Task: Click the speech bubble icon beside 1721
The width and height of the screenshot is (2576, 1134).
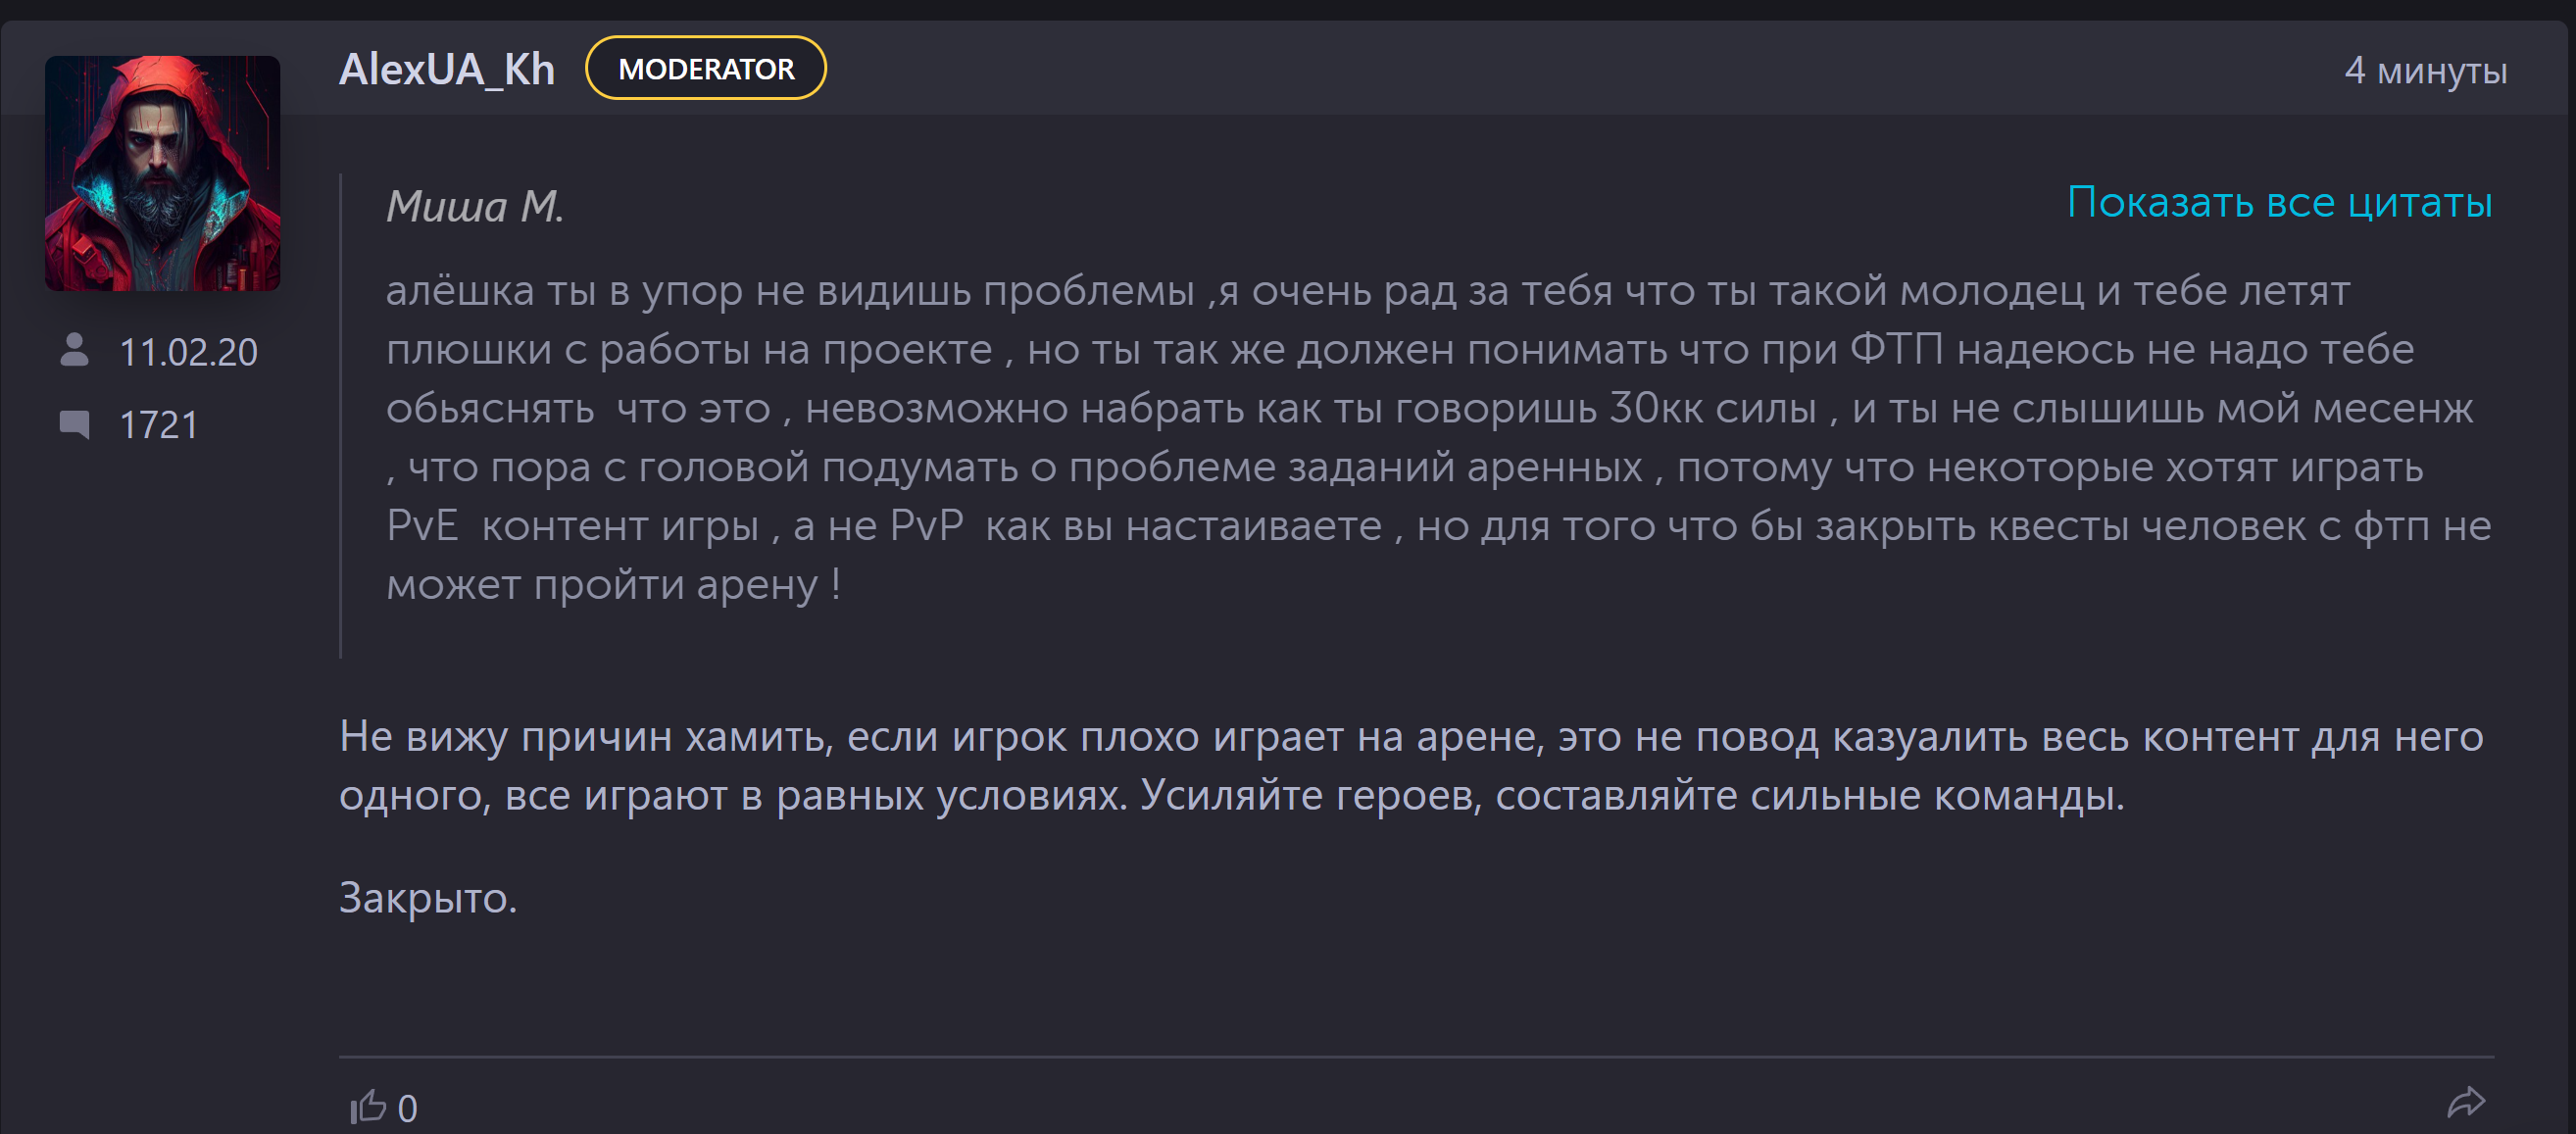Action: tap(74, 424)
